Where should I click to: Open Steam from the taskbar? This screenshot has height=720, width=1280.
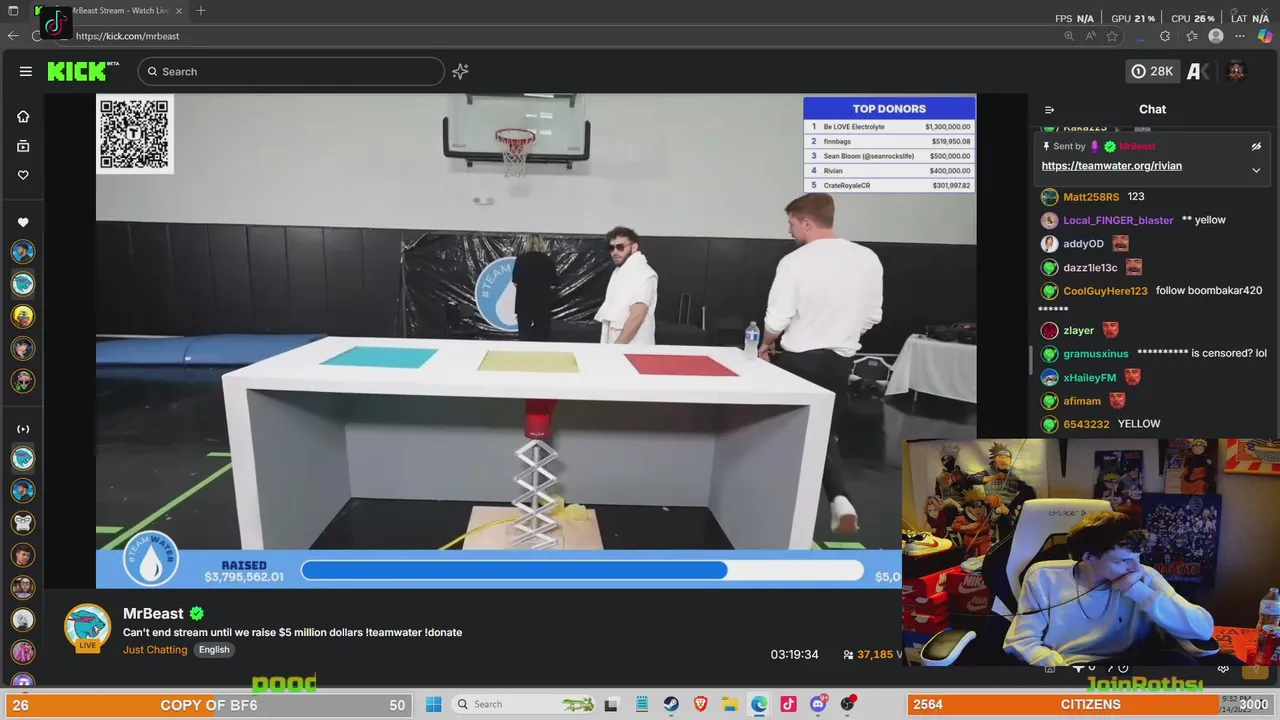click(671, 704)
